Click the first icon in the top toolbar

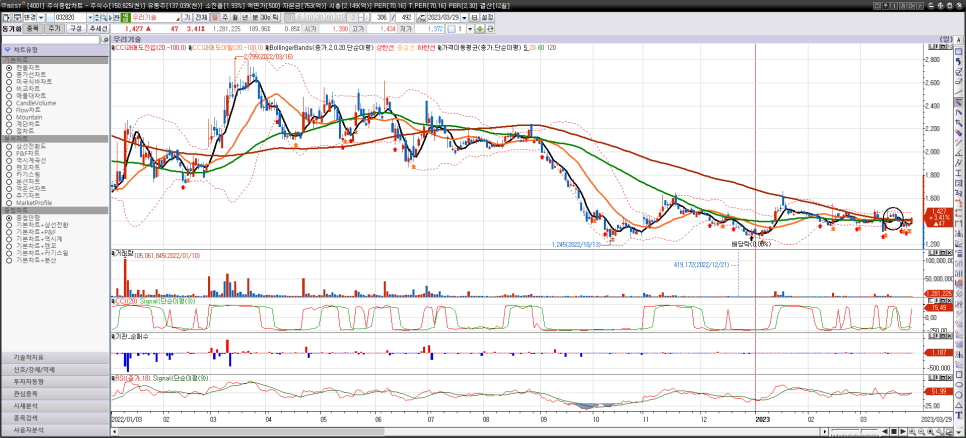tap(7, 18)
